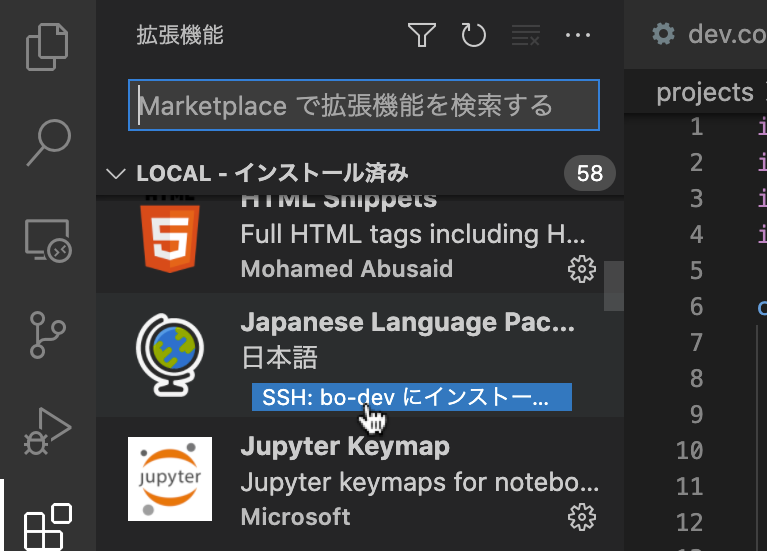Clear the extension search results
Image resolution: width=767 pixels, height=551 pixels.
[x=526, y=35]
